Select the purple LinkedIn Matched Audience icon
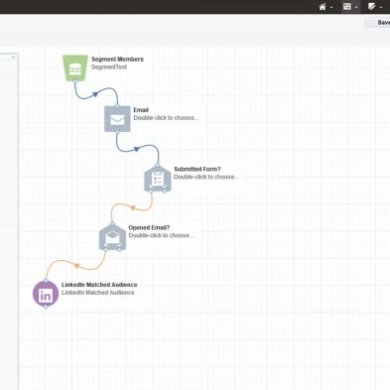Viewport: 390px width, 390px height. [46, 294]
